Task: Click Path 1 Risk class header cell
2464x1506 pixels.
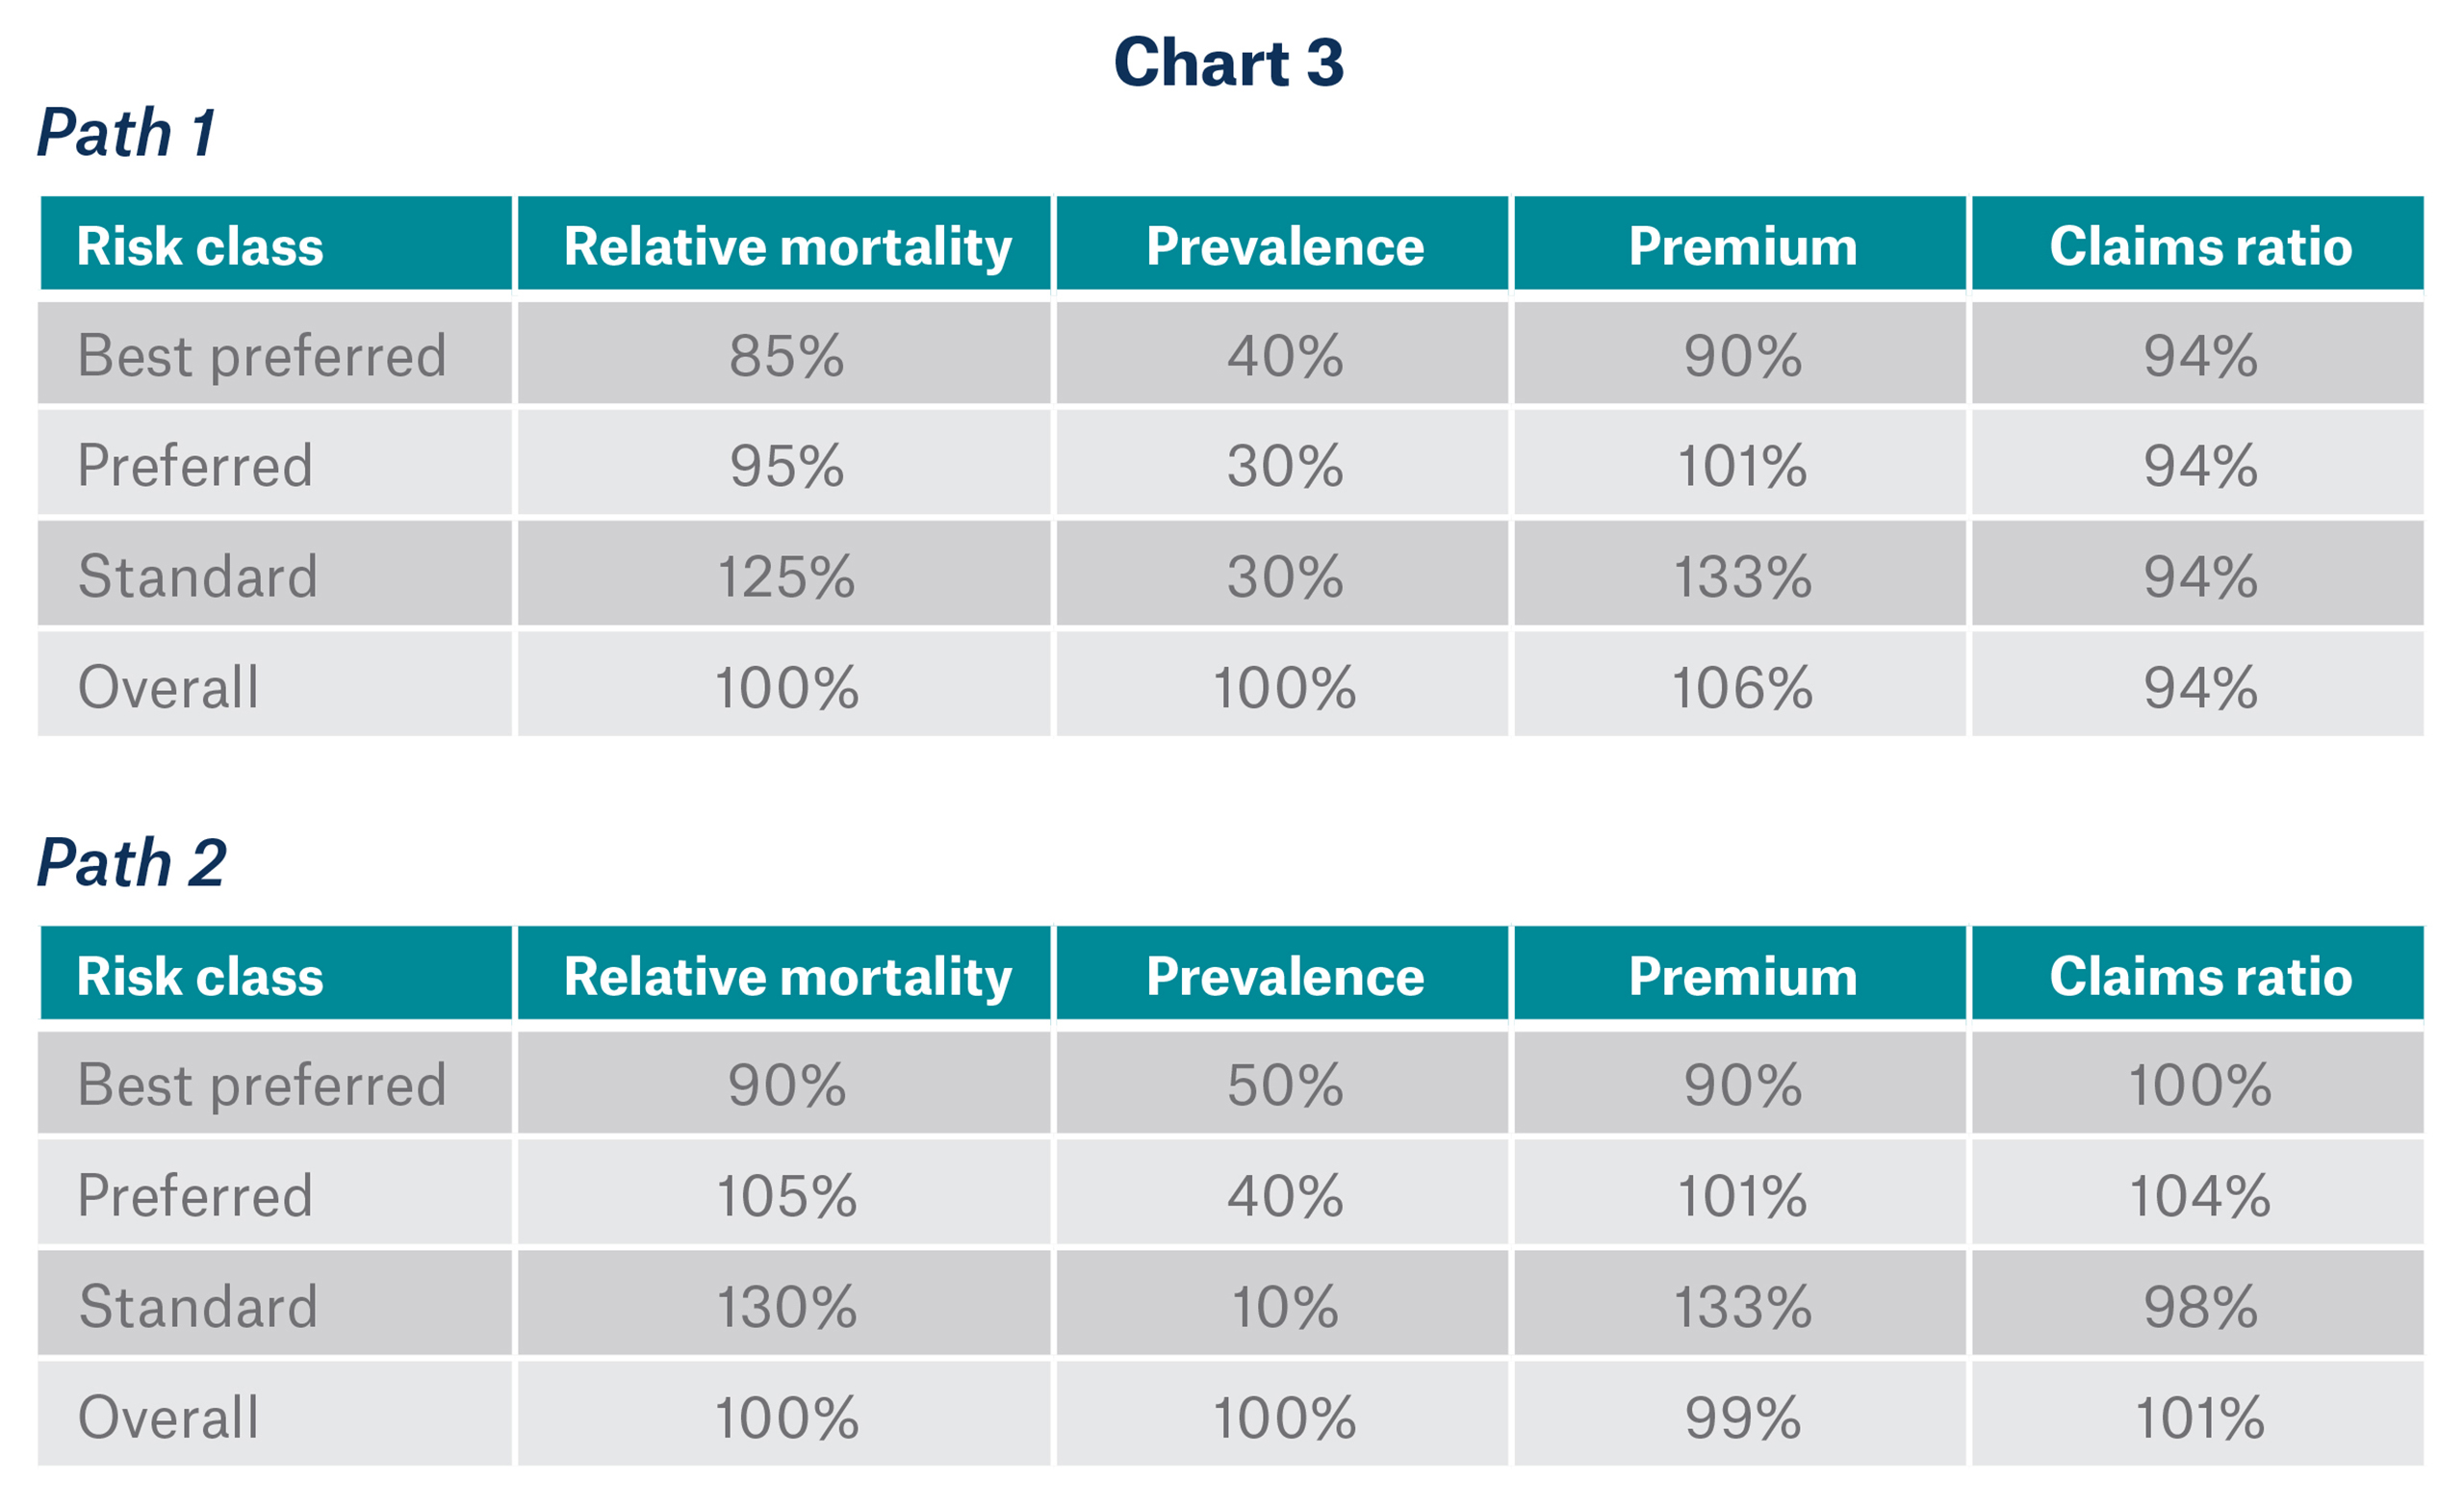Action: (200, 246)
